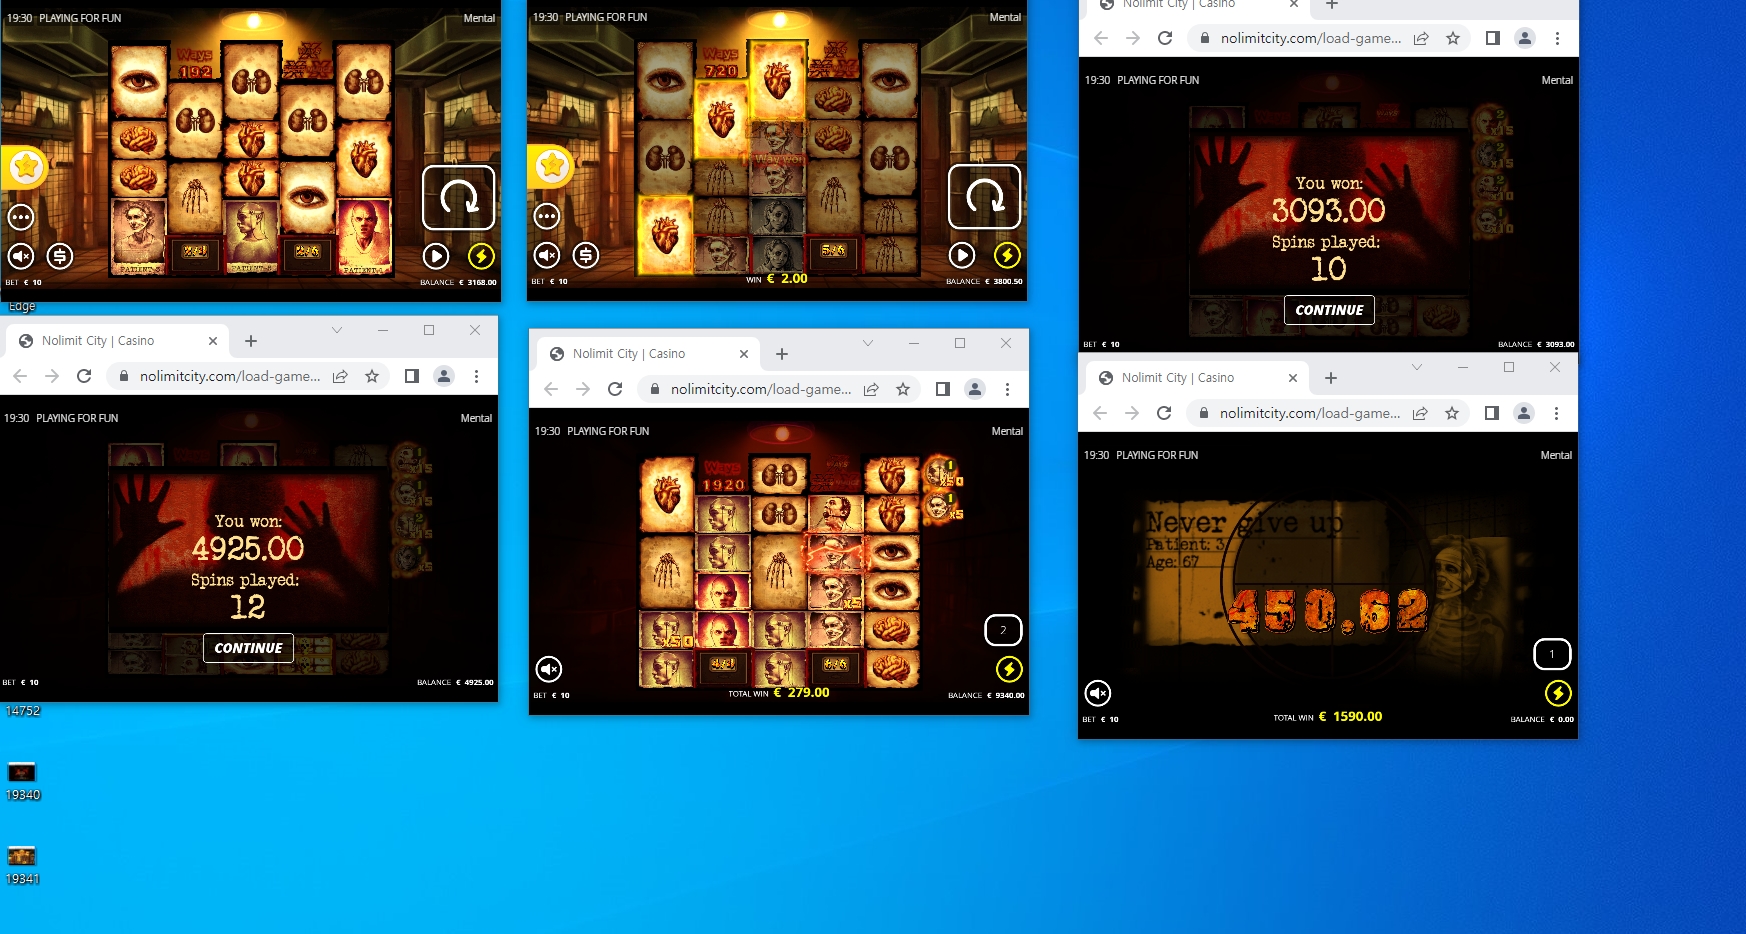
Task: Unmute sound in the 1590.00 total win game
Action: [1098, 693]
